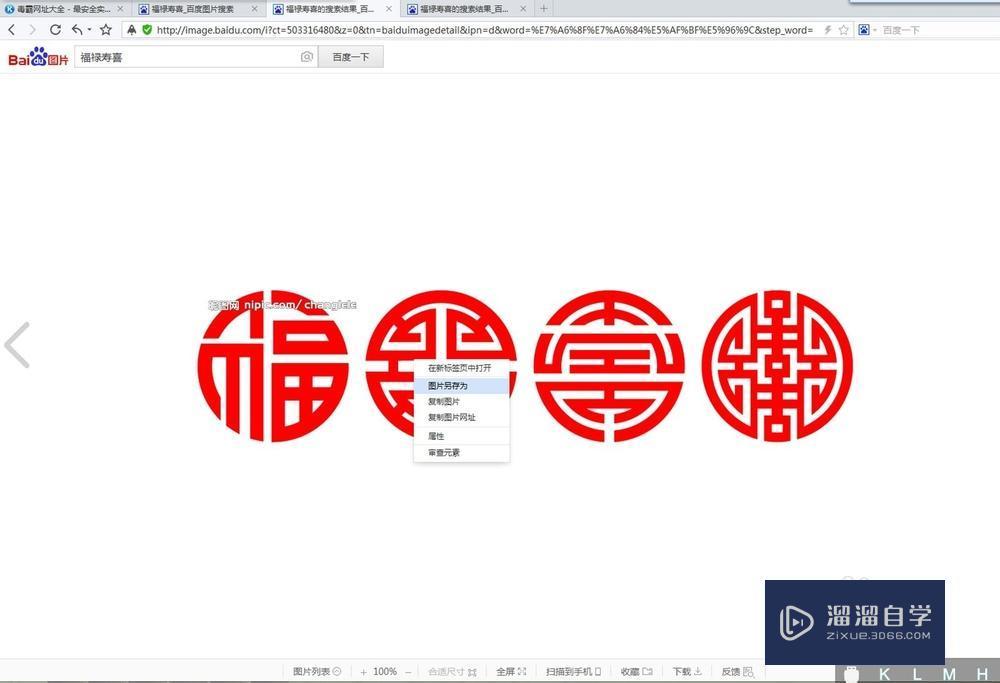Choose 复制图片网址 from context menu
This screenshot has width=1000, height=683.
point(462,417)
